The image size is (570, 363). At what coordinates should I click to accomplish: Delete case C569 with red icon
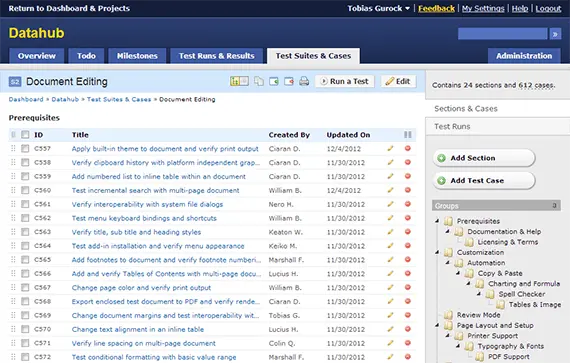click(x=408, y=315)
